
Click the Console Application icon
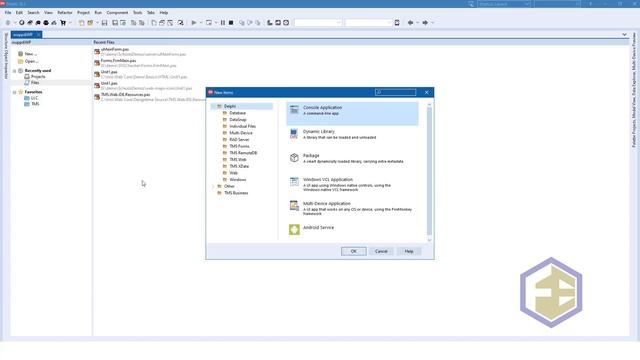(294, 109)
